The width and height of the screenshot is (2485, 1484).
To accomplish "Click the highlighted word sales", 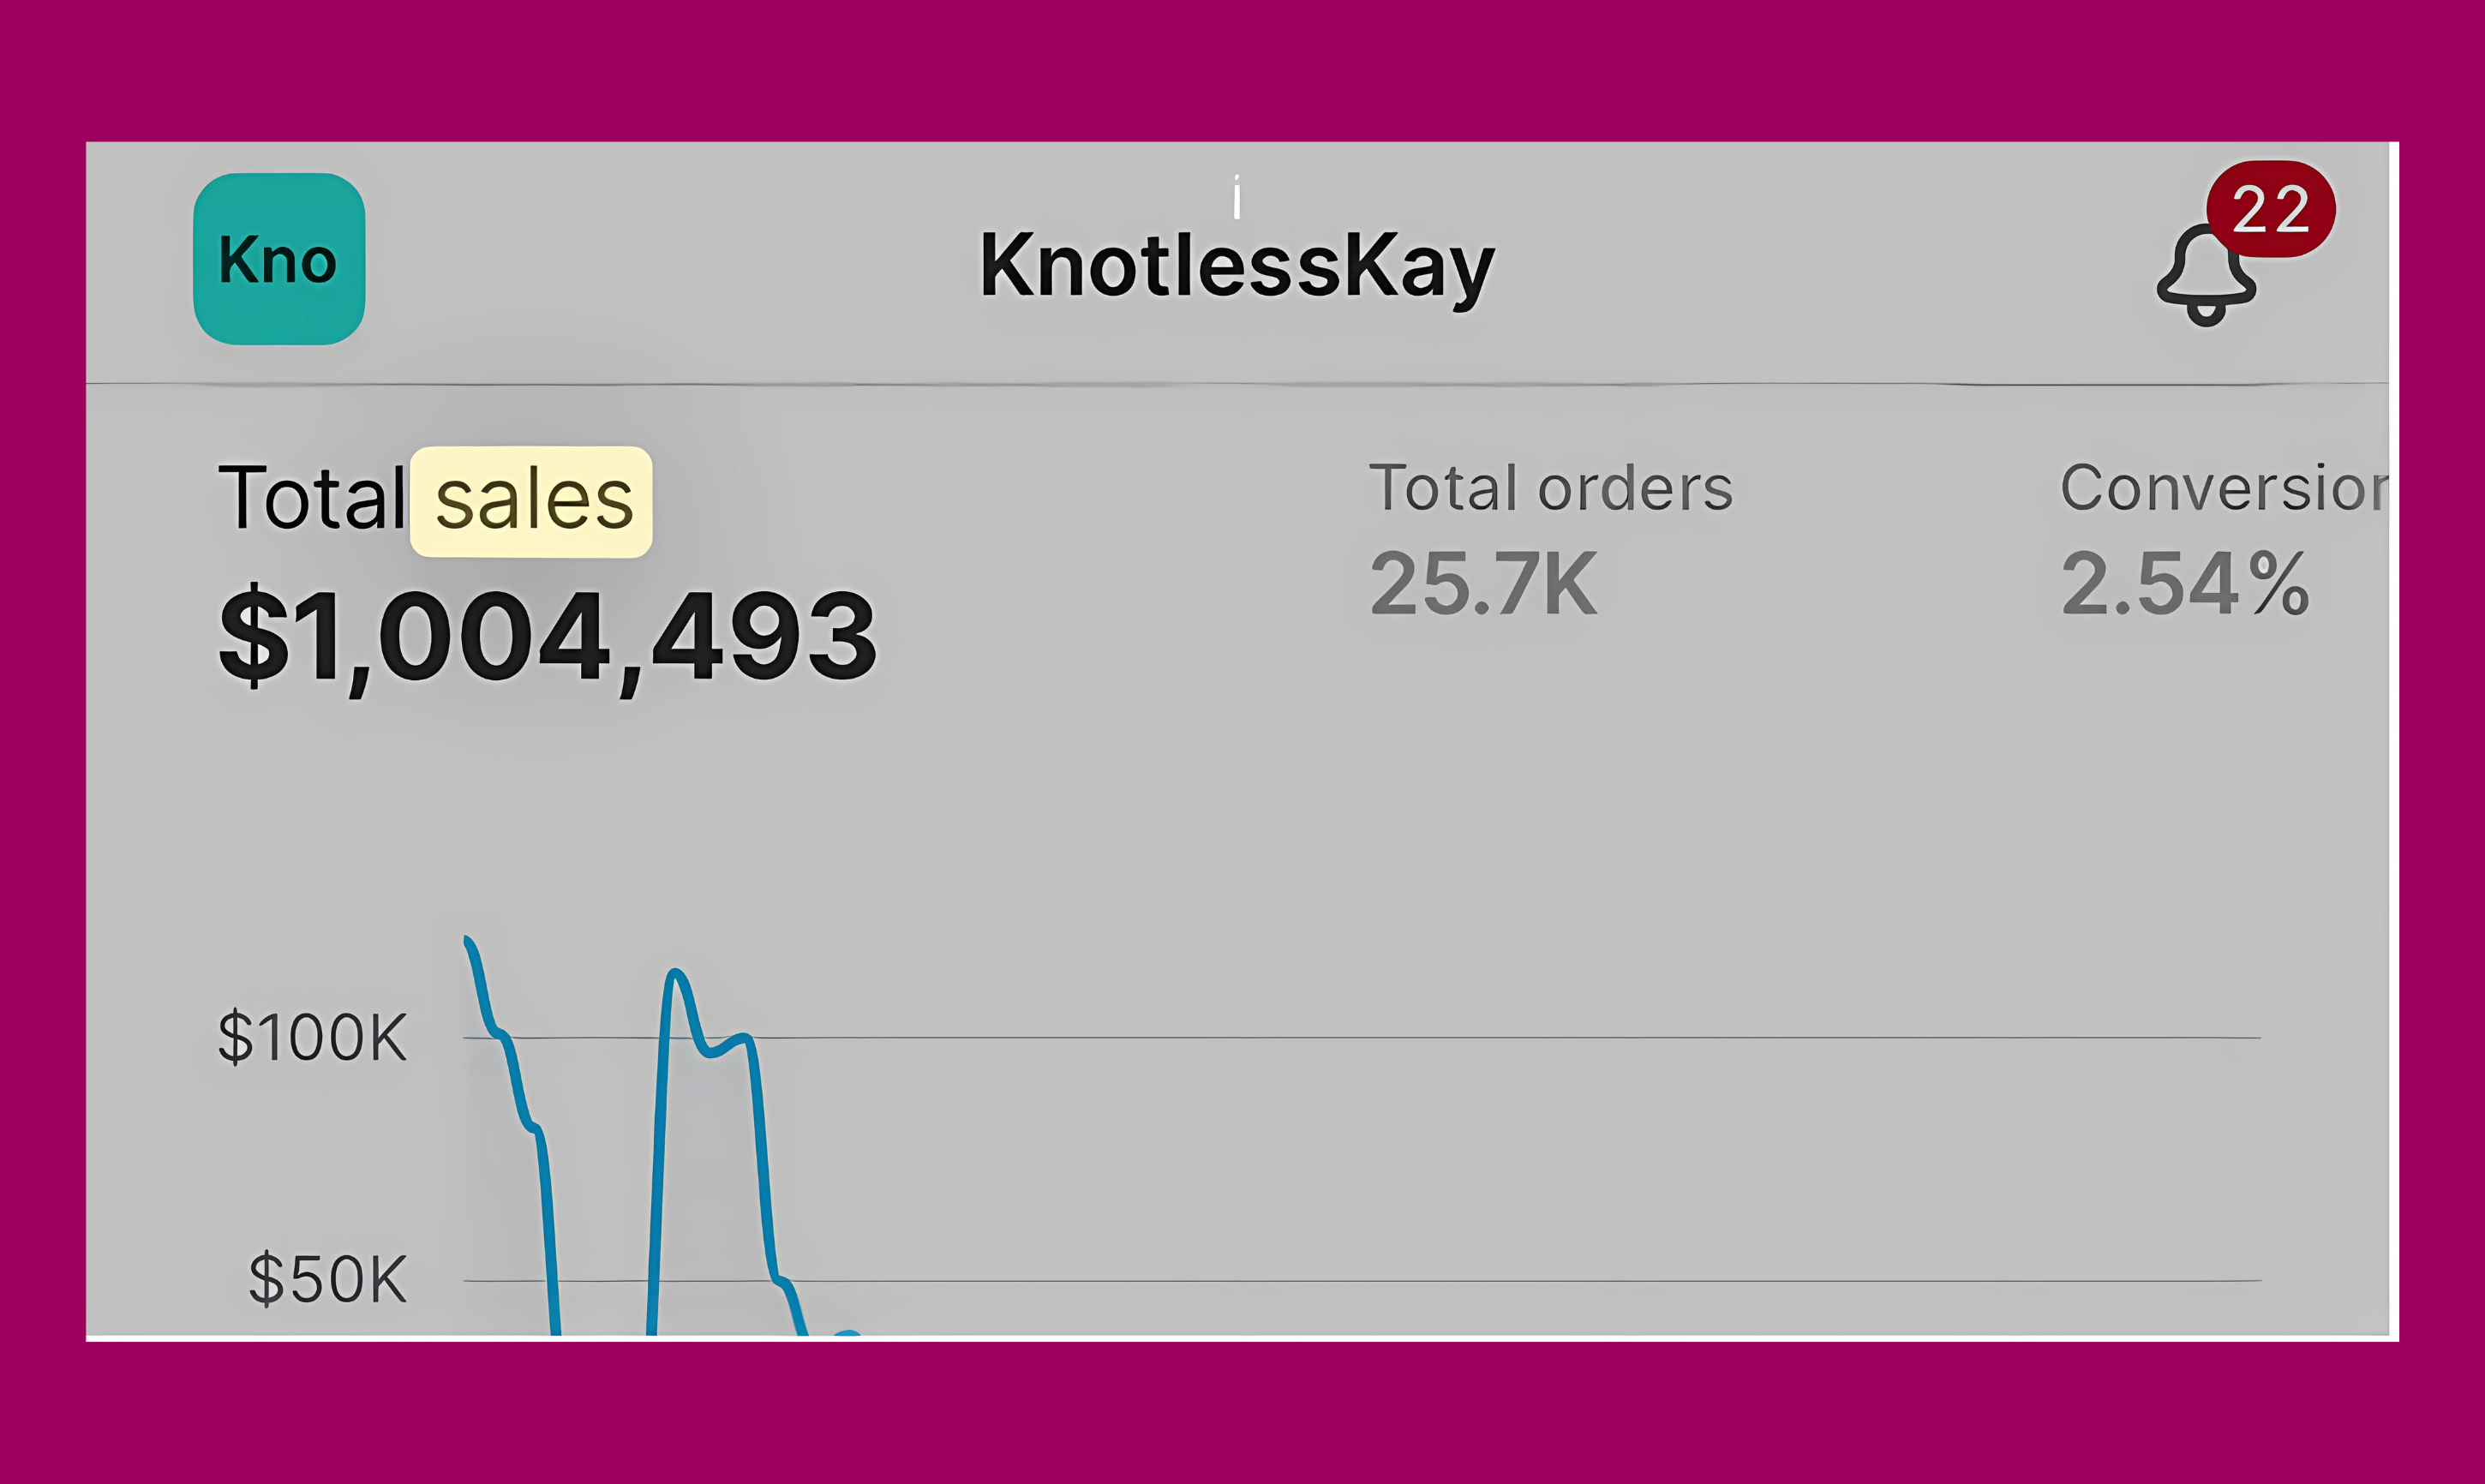I will pyautogui.click(x=532, y=501).
